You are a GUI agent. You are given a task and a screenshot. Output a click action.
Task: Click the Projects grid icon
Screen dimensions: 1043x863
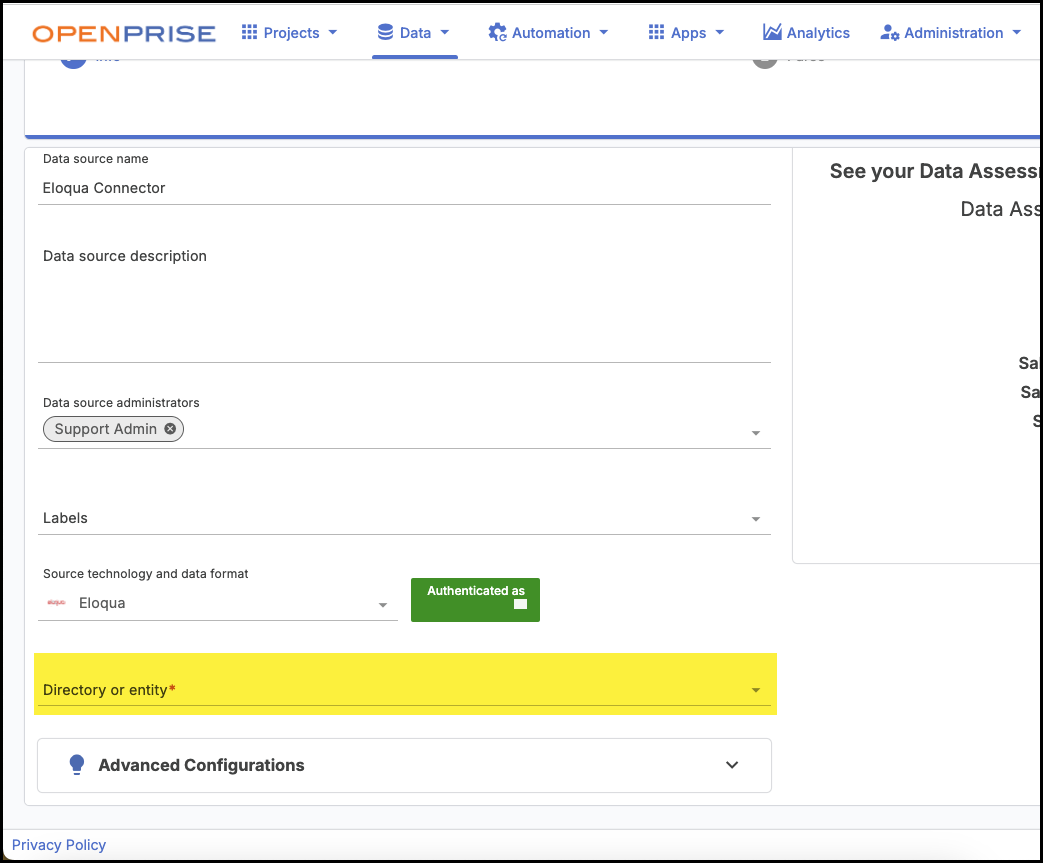249,32
